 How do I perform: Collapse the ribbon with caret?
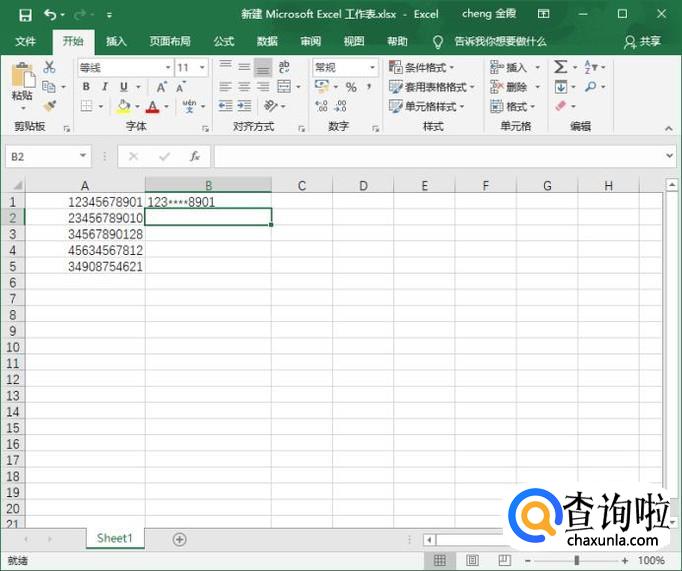[669, 128]
